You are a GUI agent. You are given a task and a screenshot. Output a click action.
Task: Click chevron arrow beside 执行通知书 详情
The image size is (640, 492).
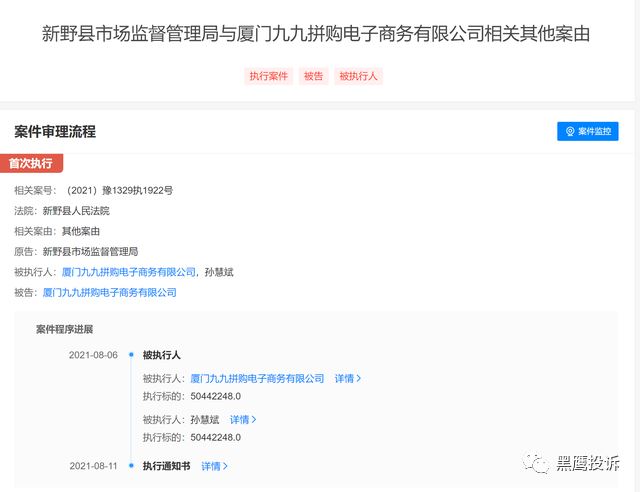pyautogui.click(x=225, y=466)
